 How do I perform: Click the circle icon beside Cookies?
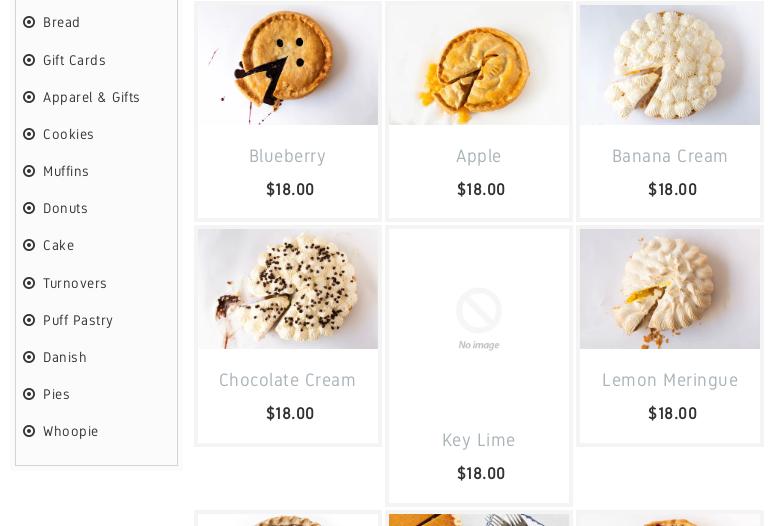coord(29,134)
